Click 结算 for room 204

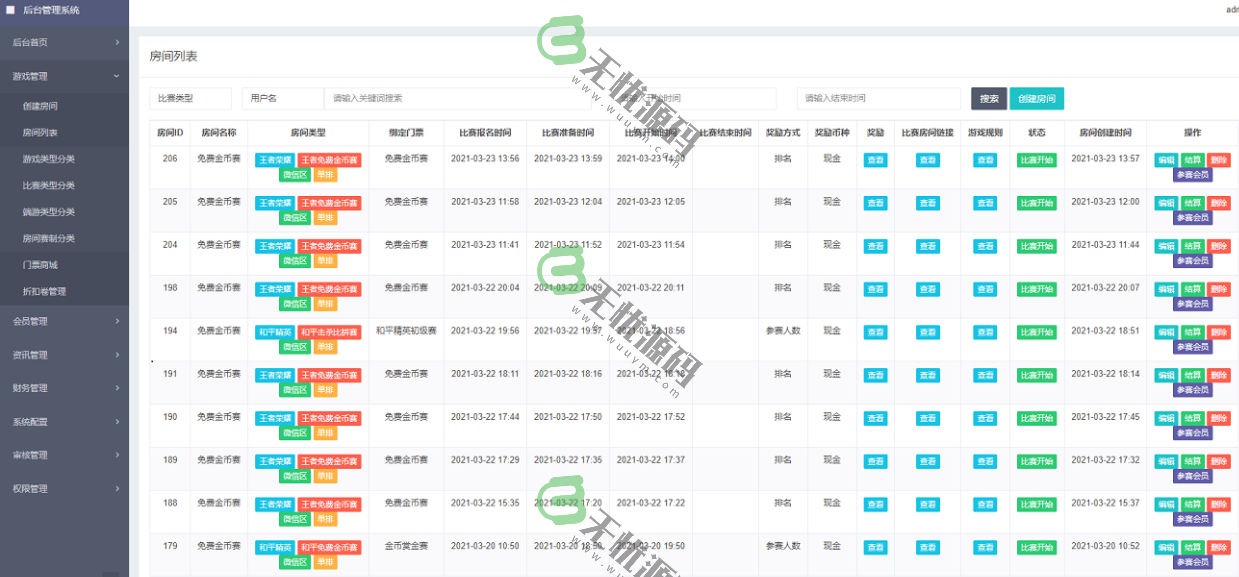point(1192,246)
